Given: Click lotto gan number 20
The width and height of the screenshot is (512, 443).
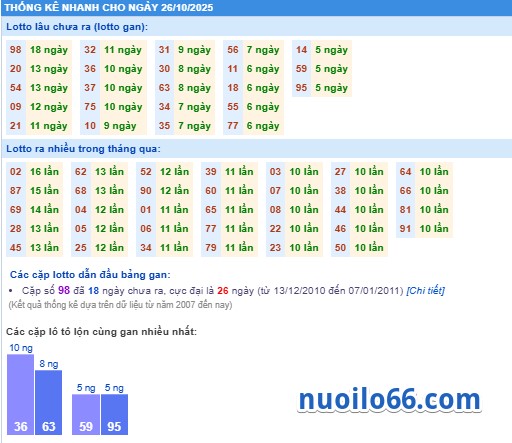Looking at the screenshot, I should 16,69.
